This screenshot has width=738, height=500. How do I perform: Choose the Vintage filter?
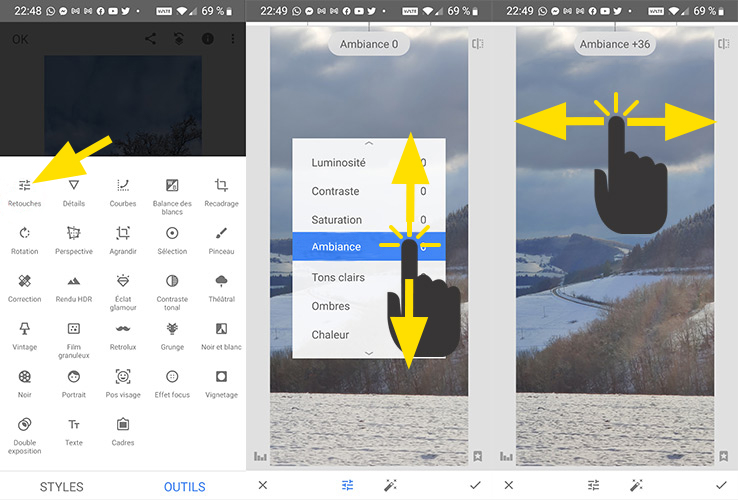tap(24, 337)
